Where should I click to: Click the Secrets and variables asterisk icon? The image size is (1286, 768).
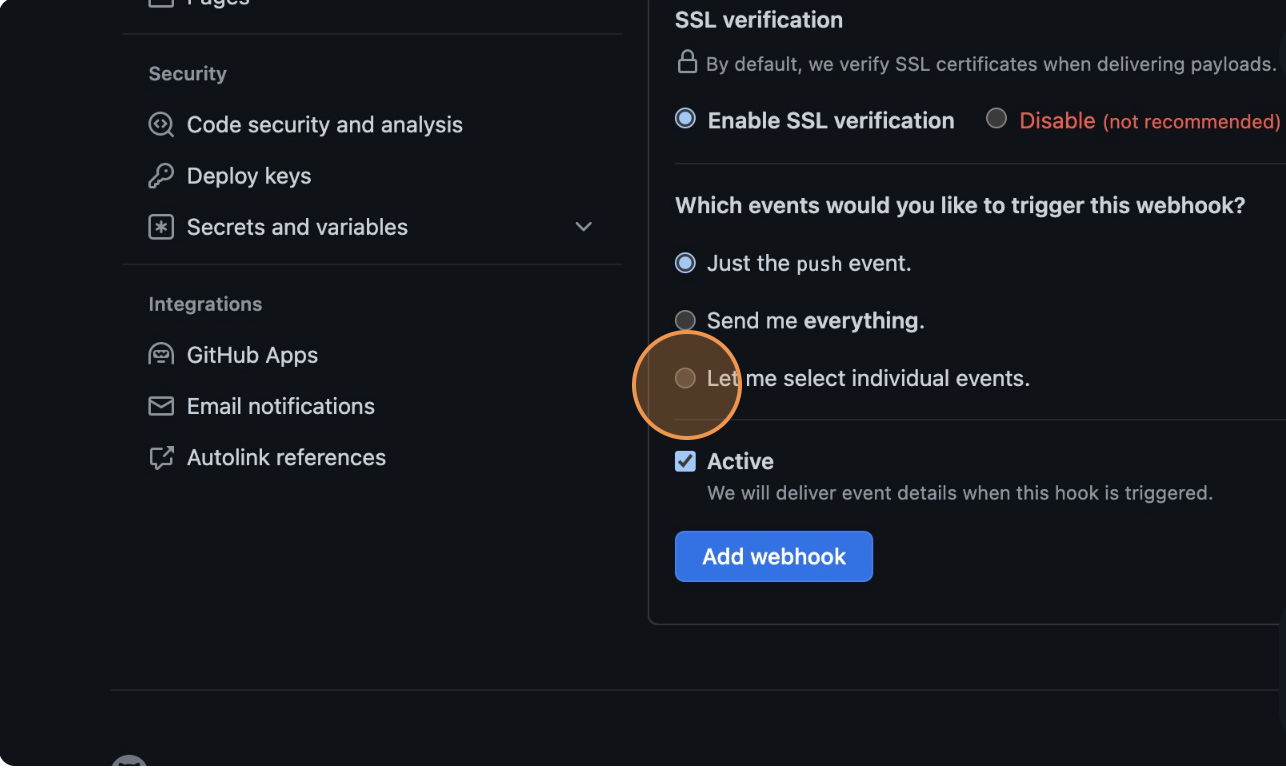tap(161, 227)
